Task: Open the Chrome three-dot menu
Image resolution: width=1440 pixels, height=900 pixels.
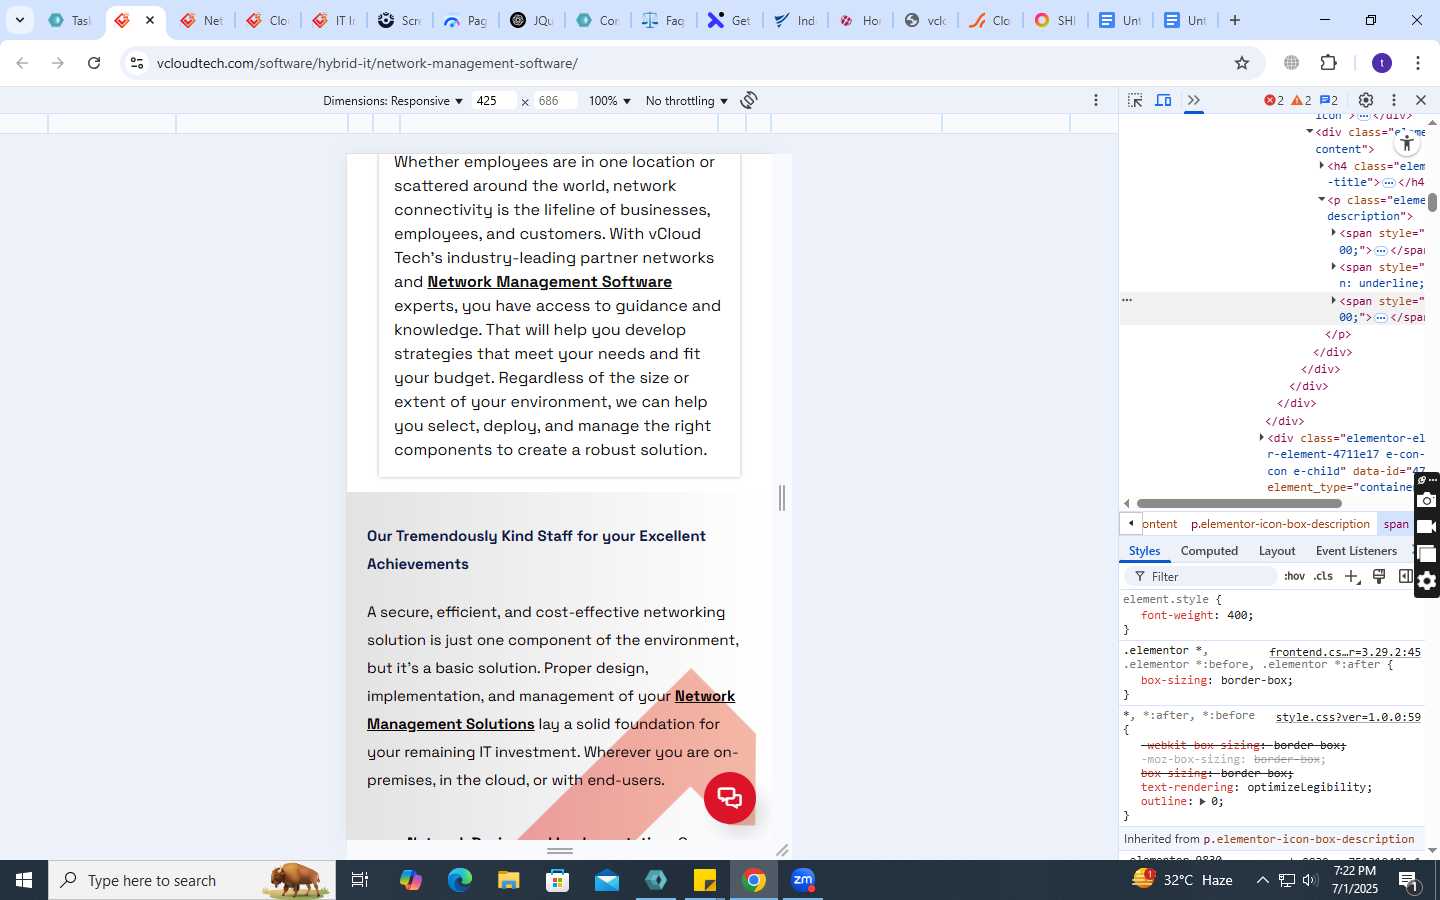Action: [1418, 63]
